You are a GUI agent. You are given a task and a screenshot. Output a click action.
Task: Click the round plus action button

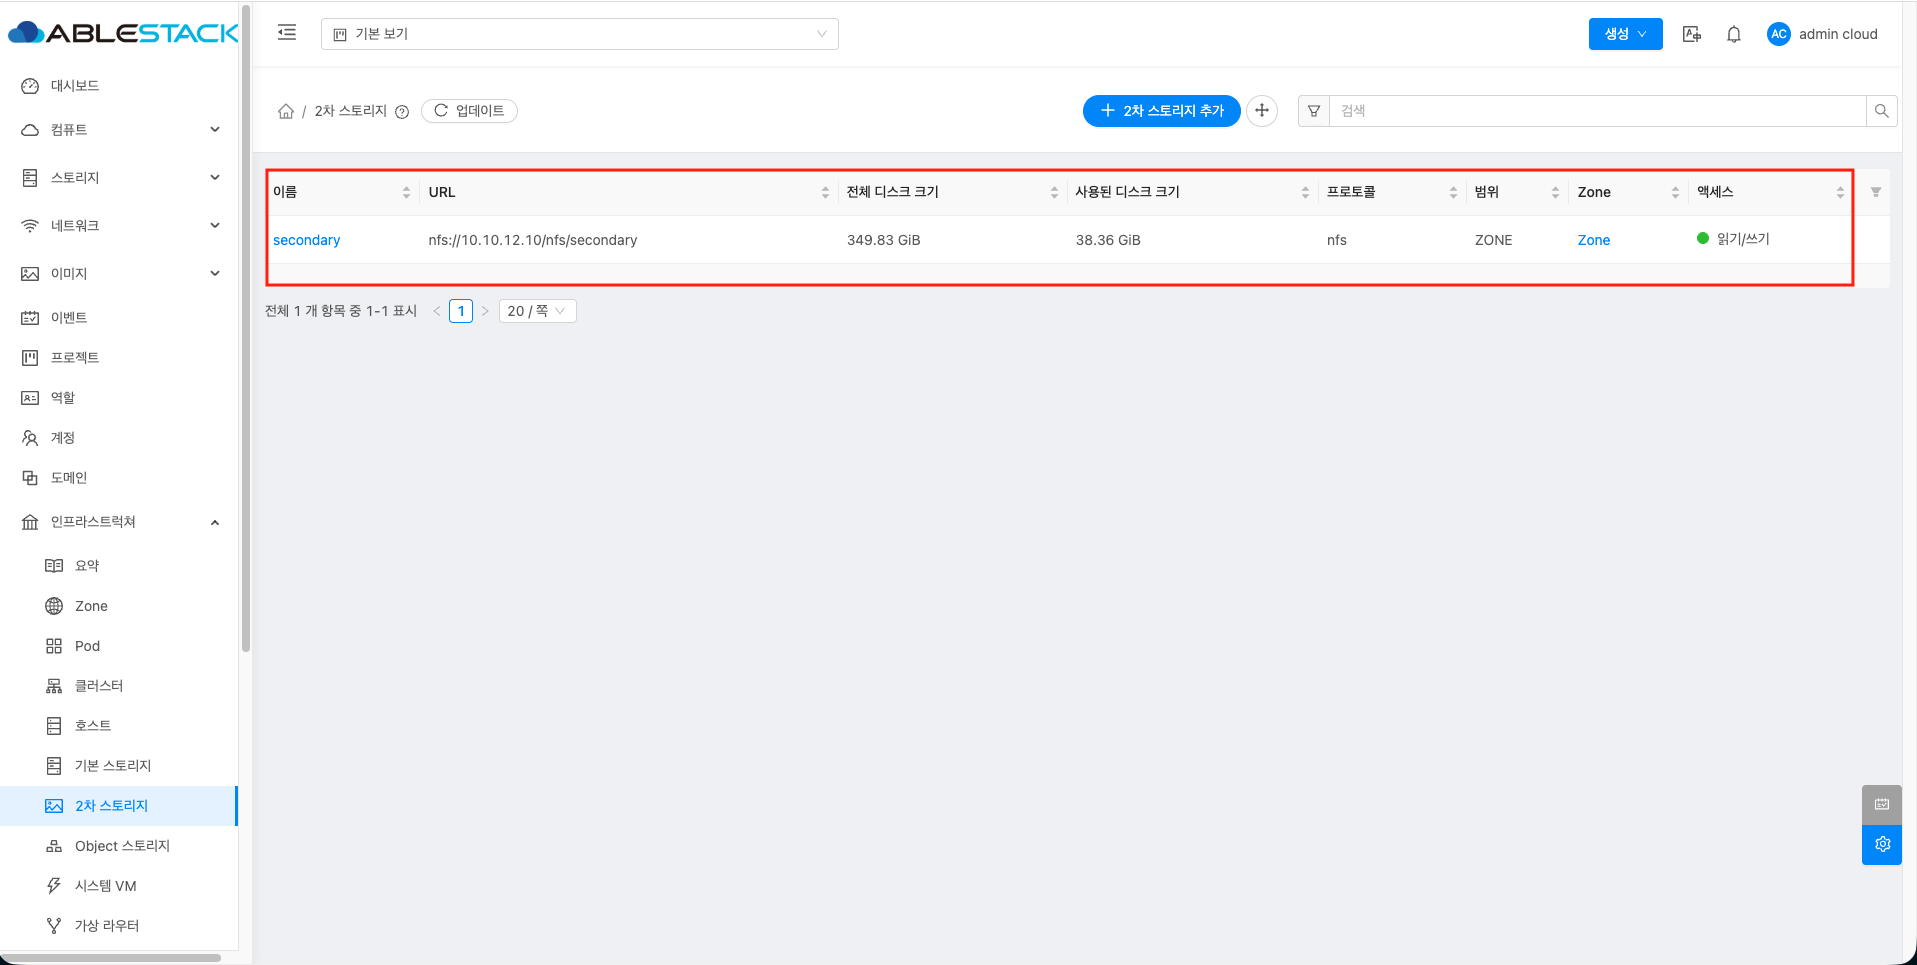[1262, 111]
